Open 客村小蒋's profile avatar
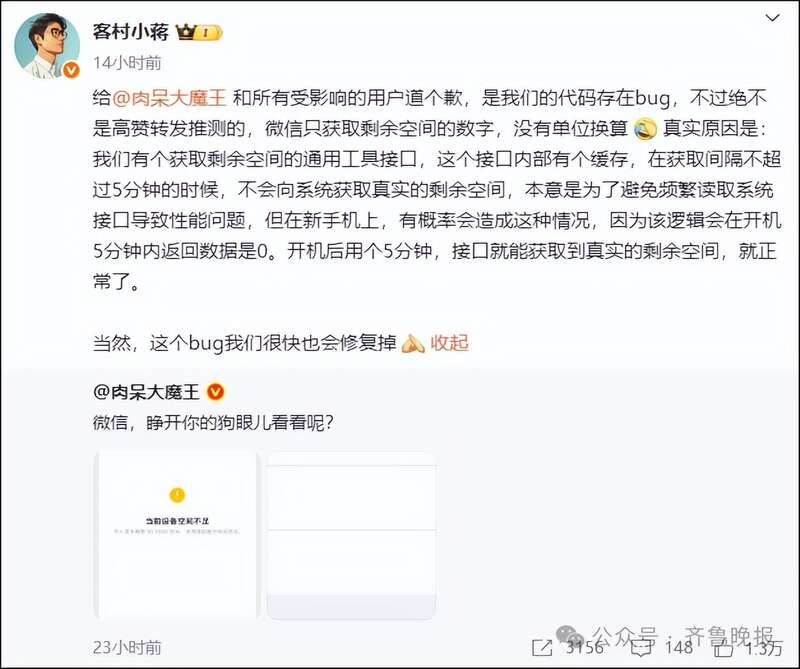The height and width of the screenshot is (669, 800). coord(47,46)
